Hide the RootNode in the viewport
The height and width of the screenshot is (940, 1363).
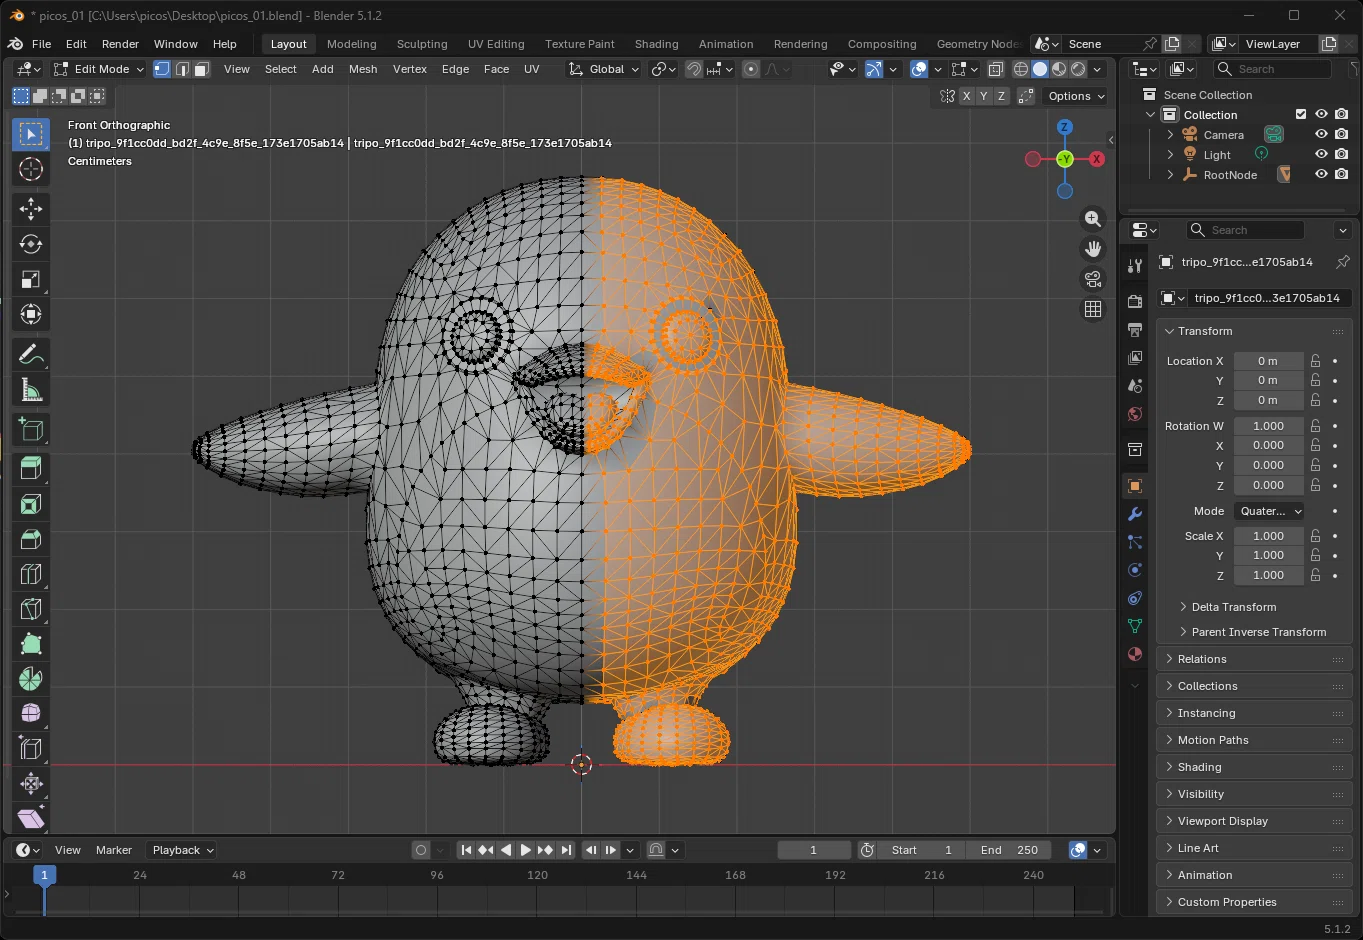[1321, 174]
